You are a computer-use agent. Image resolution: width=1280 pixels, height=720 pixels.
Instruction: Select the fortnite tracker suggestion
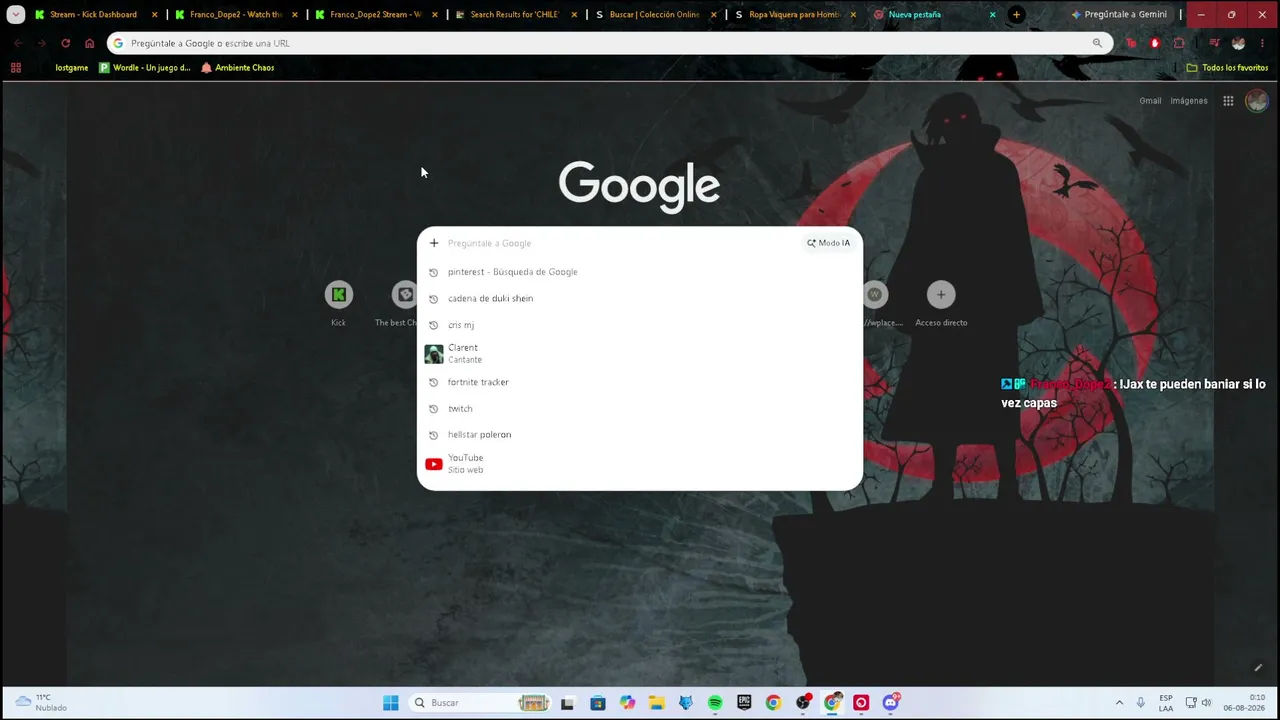(640, 382)
